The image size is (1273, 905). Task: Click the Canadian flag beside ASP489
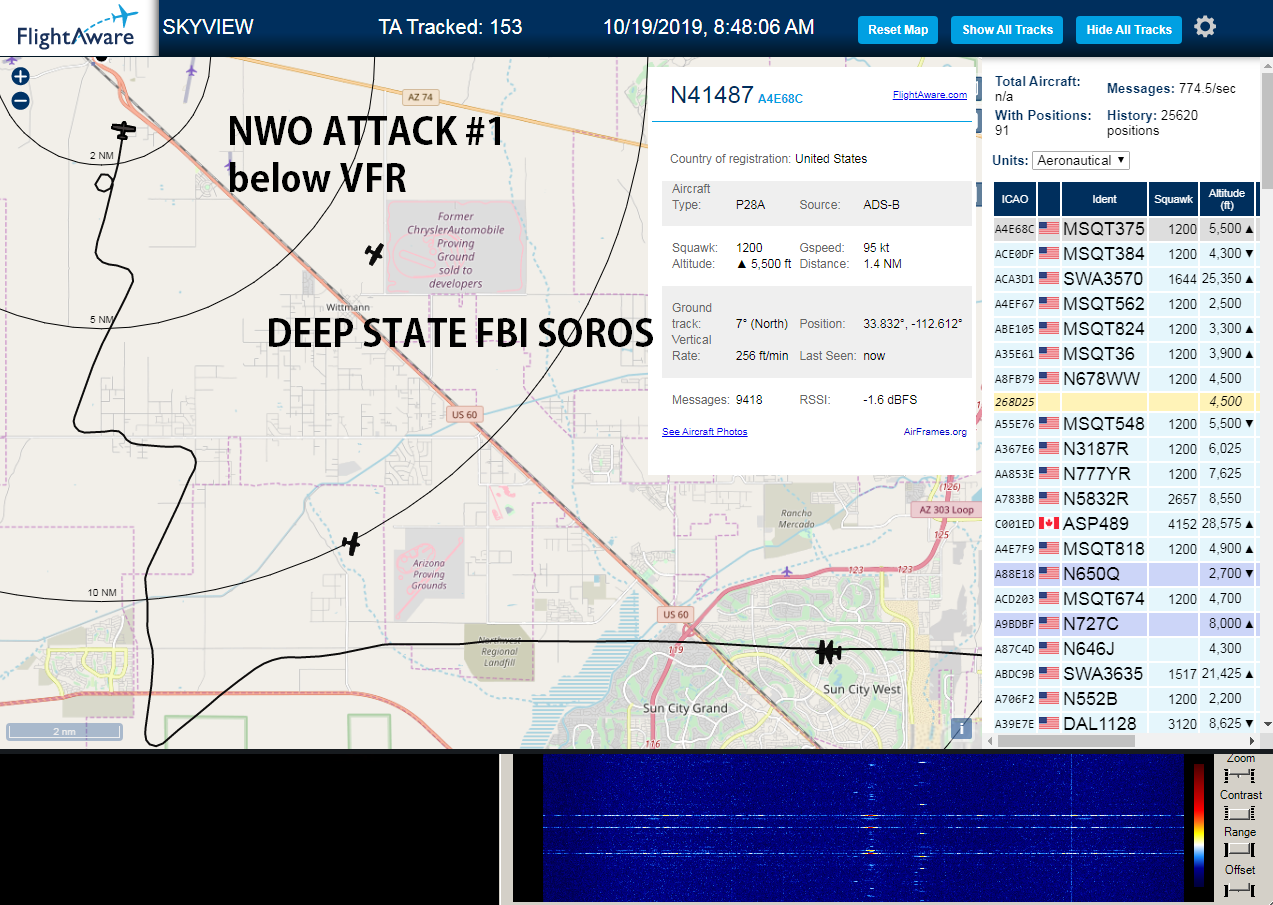[x=1049, y=523]
